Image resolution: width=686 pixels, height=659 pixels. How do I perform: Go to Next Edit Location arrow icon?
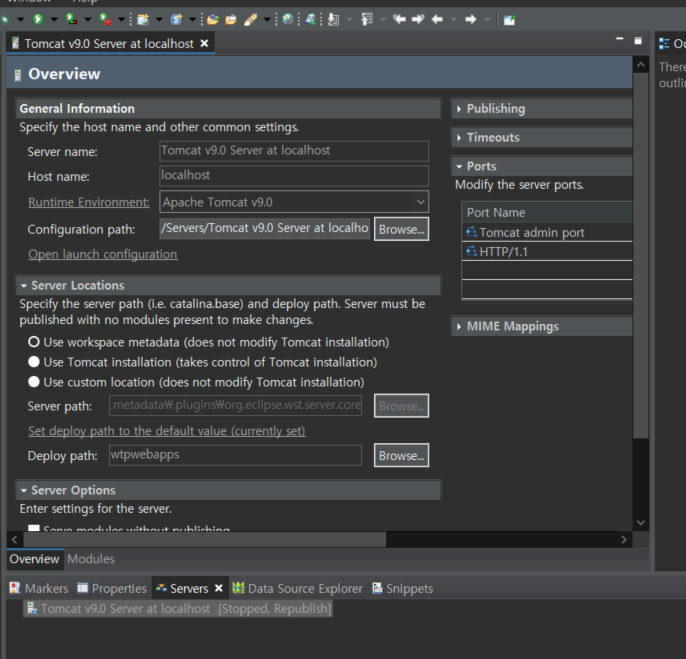[418, 19]
